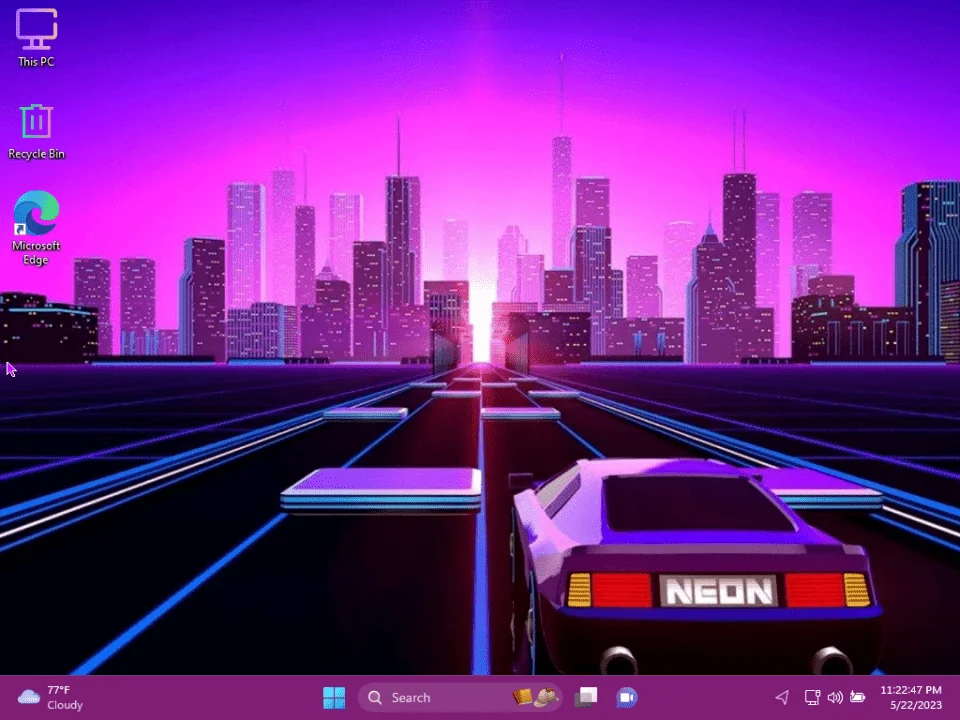Click the battery tray icon
960x720 pixels.
point(858,697)
